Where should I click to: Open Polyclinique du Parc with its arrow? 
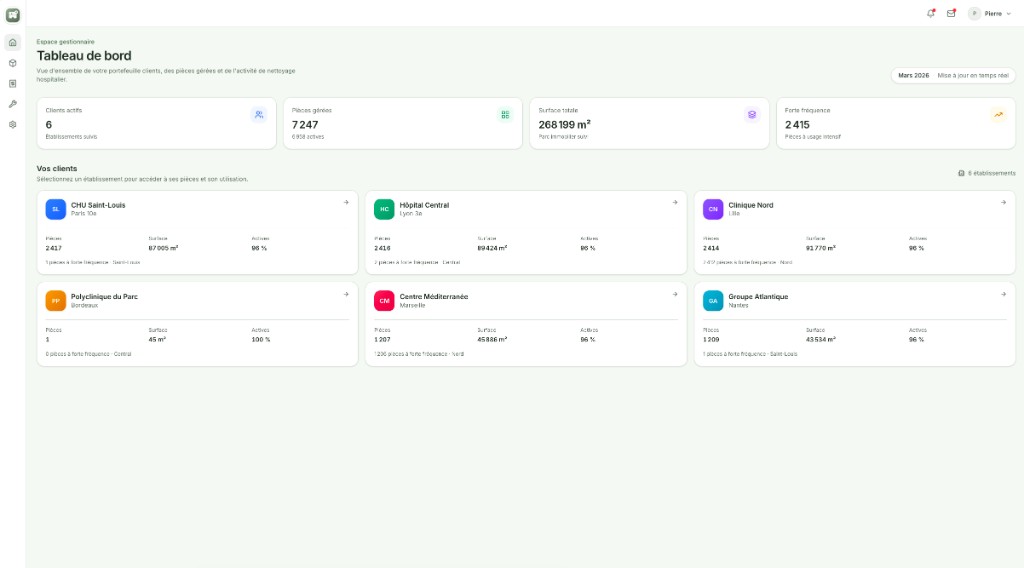(346, 294)
